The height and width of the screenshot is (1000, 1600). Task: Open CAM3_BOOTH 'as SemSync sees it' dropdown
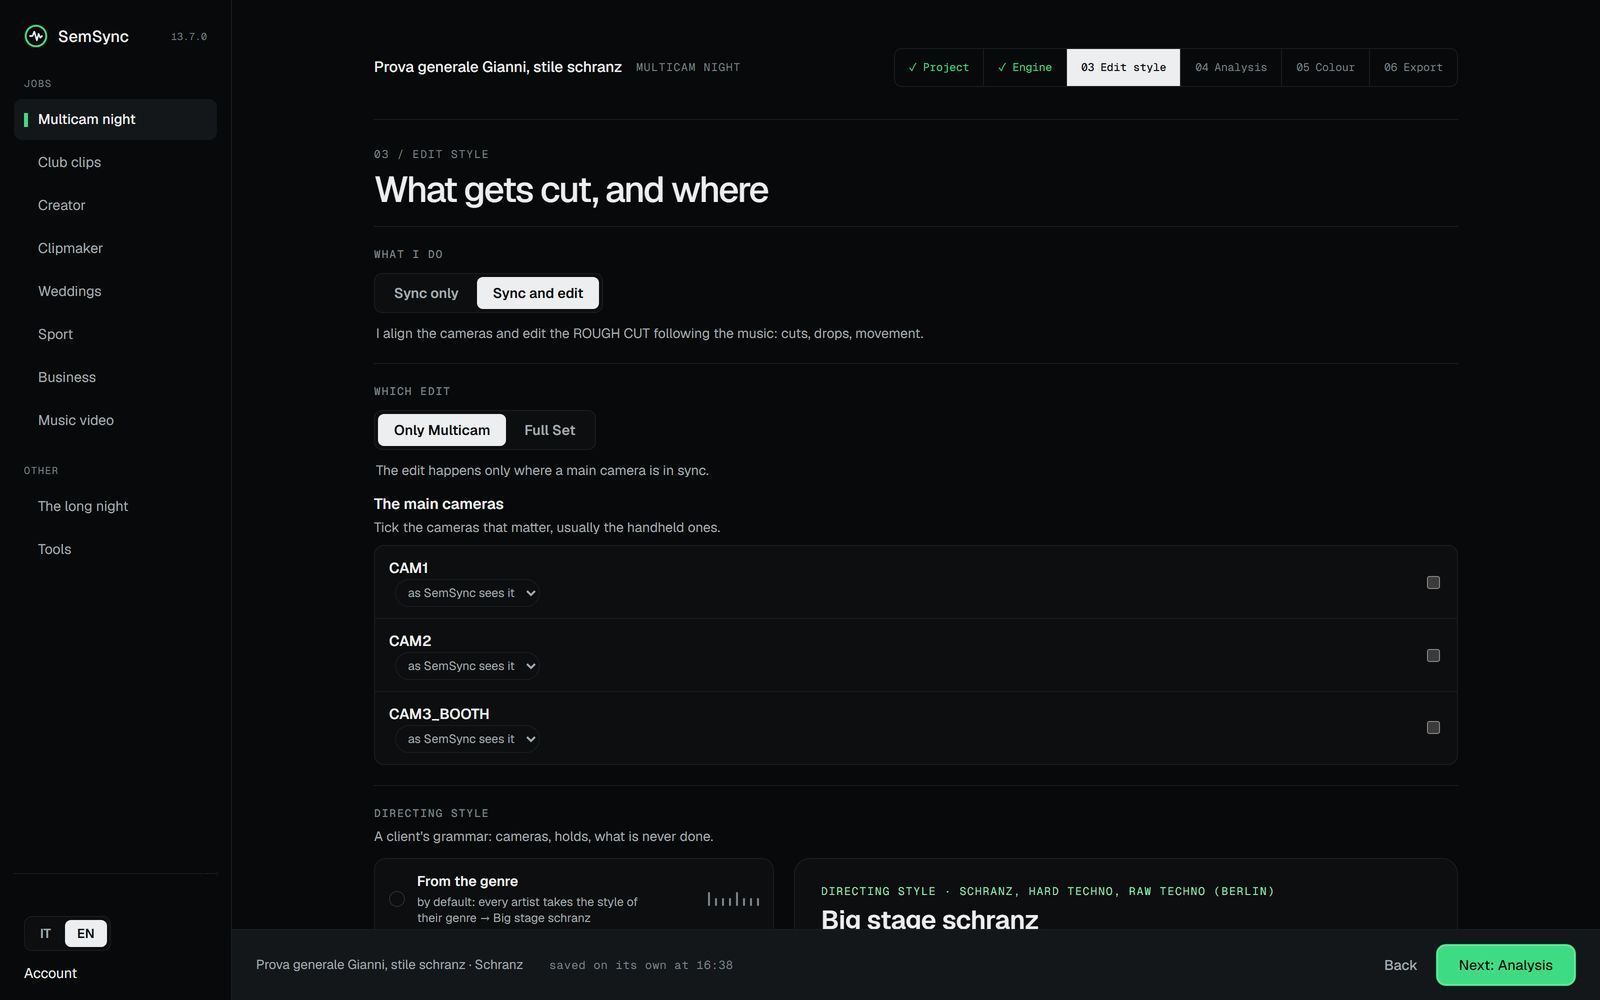point(468,739)
